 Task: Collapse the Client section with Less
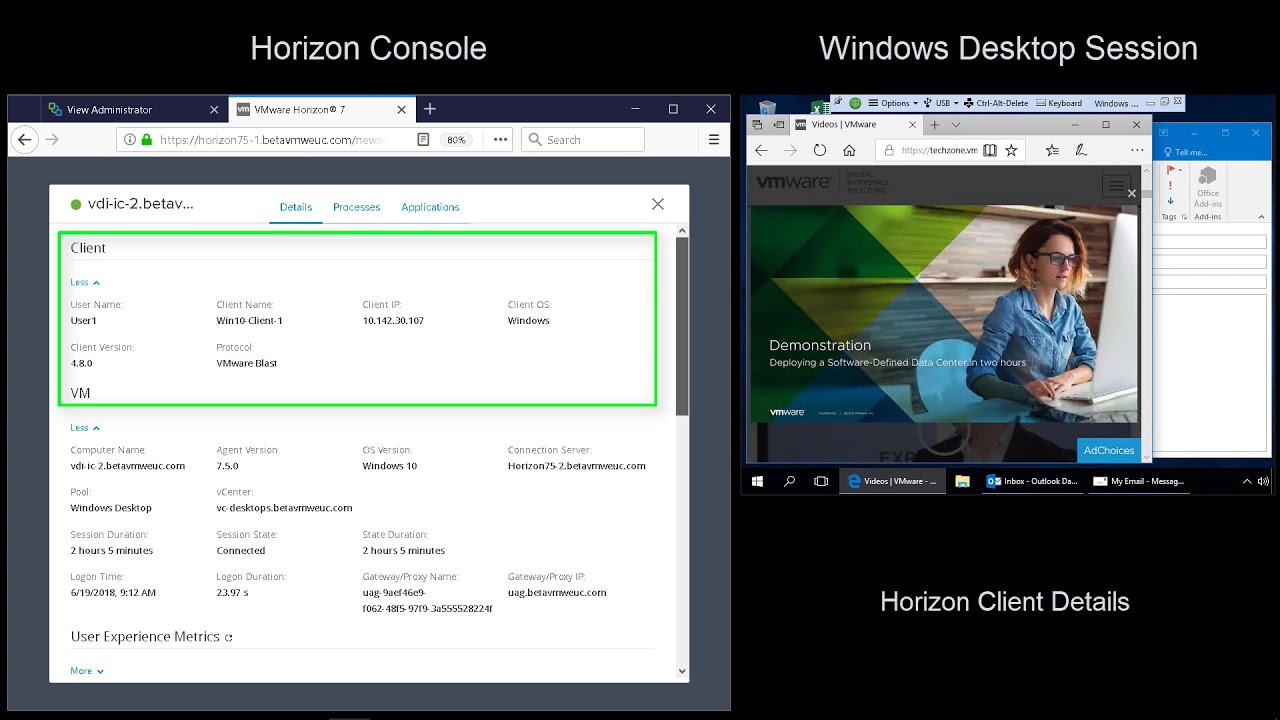tap(85, 282)
